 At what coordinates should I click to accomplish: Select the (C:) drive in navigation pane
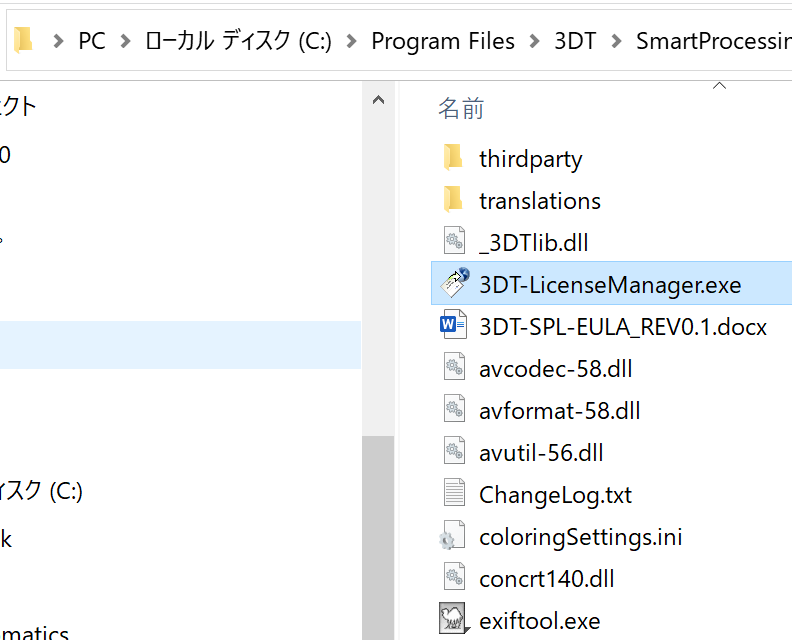point(40,490)
